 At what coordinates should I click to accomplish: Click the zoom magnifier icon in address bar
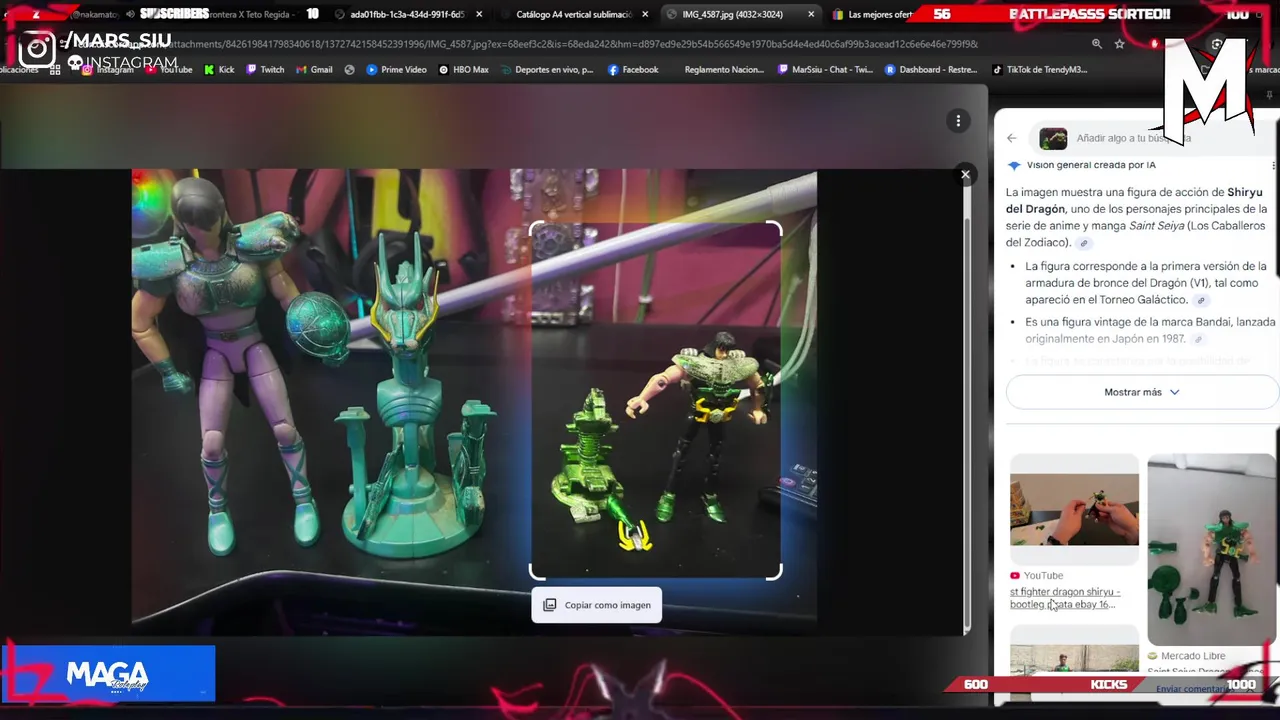(1097, 44)
